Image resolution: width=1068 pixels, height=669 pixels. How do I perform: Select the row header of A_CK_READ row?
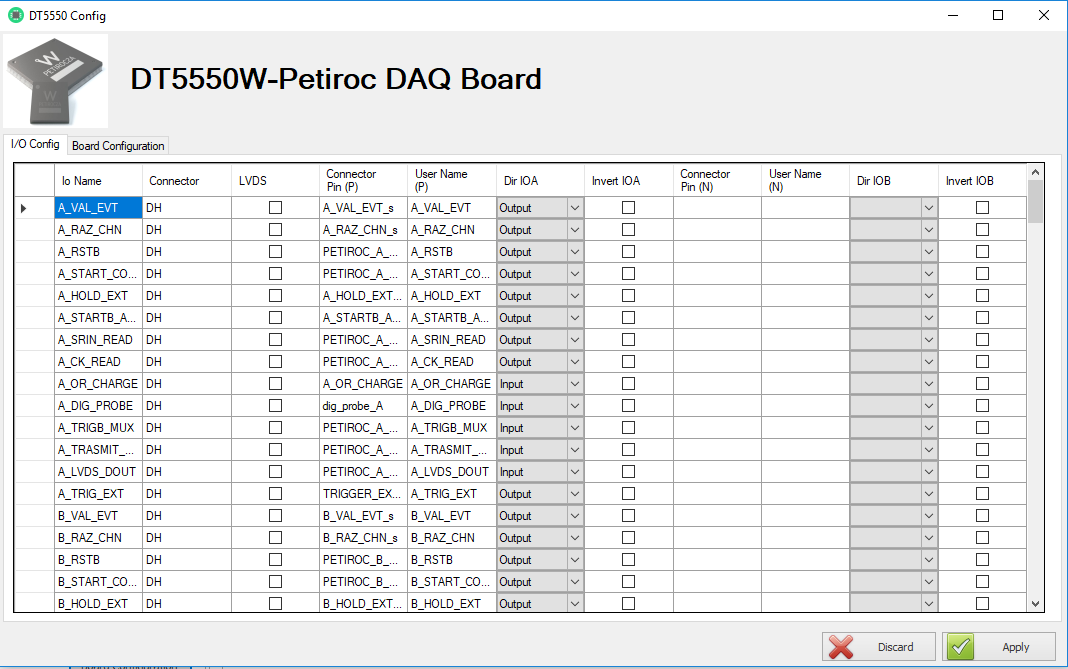(34, 362)
